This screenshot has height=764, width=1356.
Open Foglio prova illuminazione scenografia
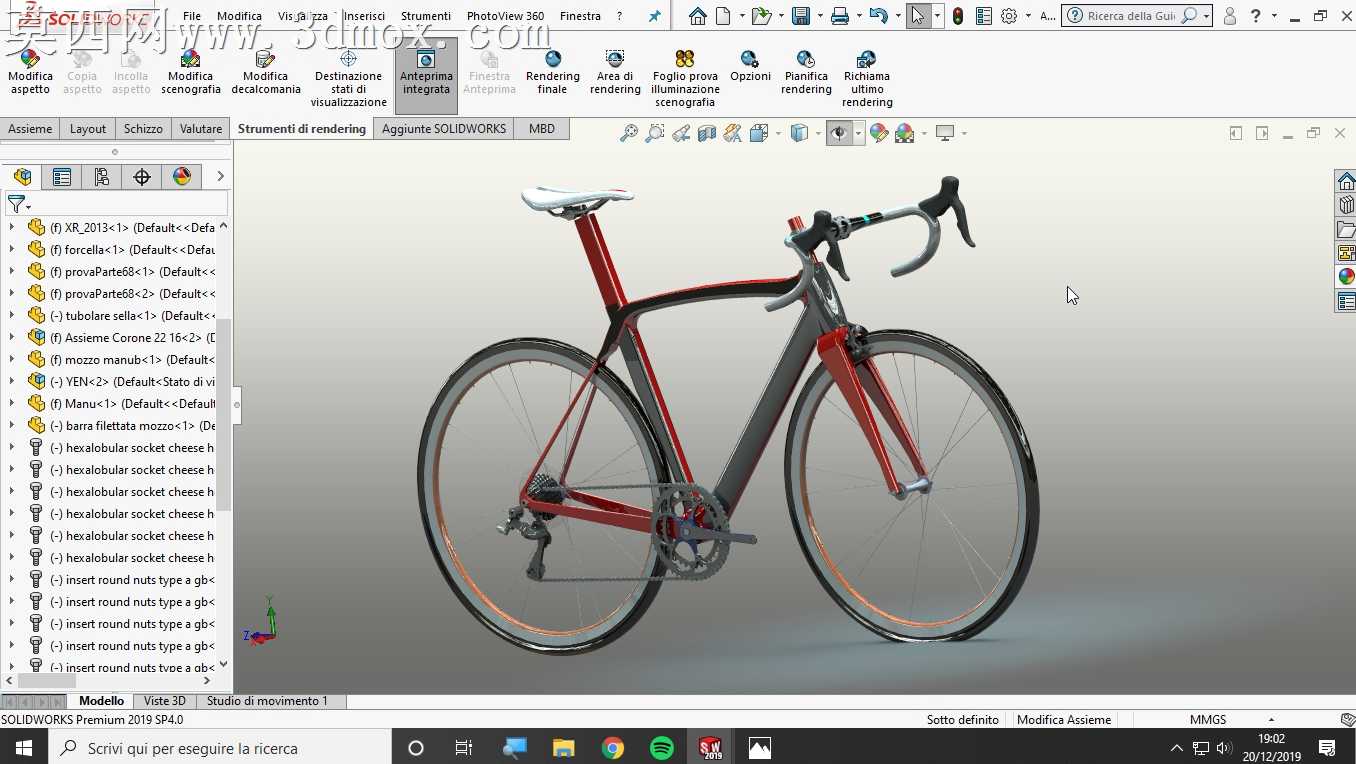coord(685,79)
